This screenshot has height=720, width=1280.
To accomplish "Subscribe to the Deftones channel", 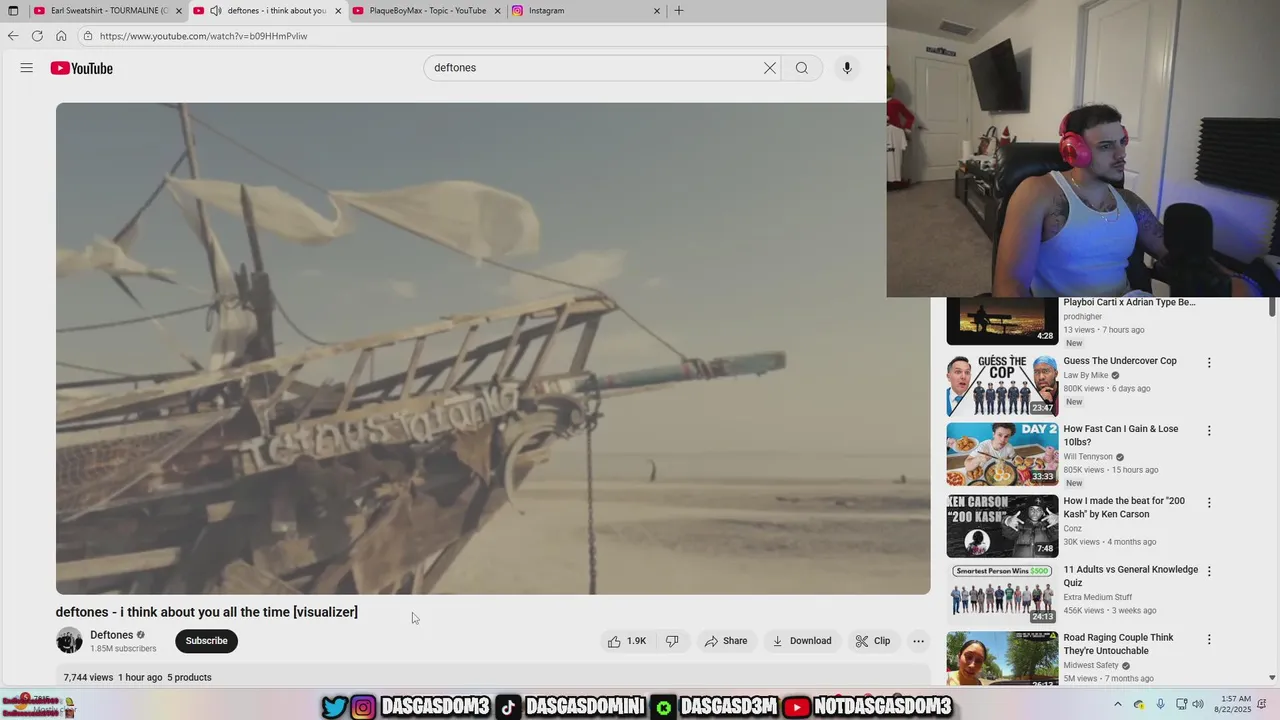I will click(206, 641).
